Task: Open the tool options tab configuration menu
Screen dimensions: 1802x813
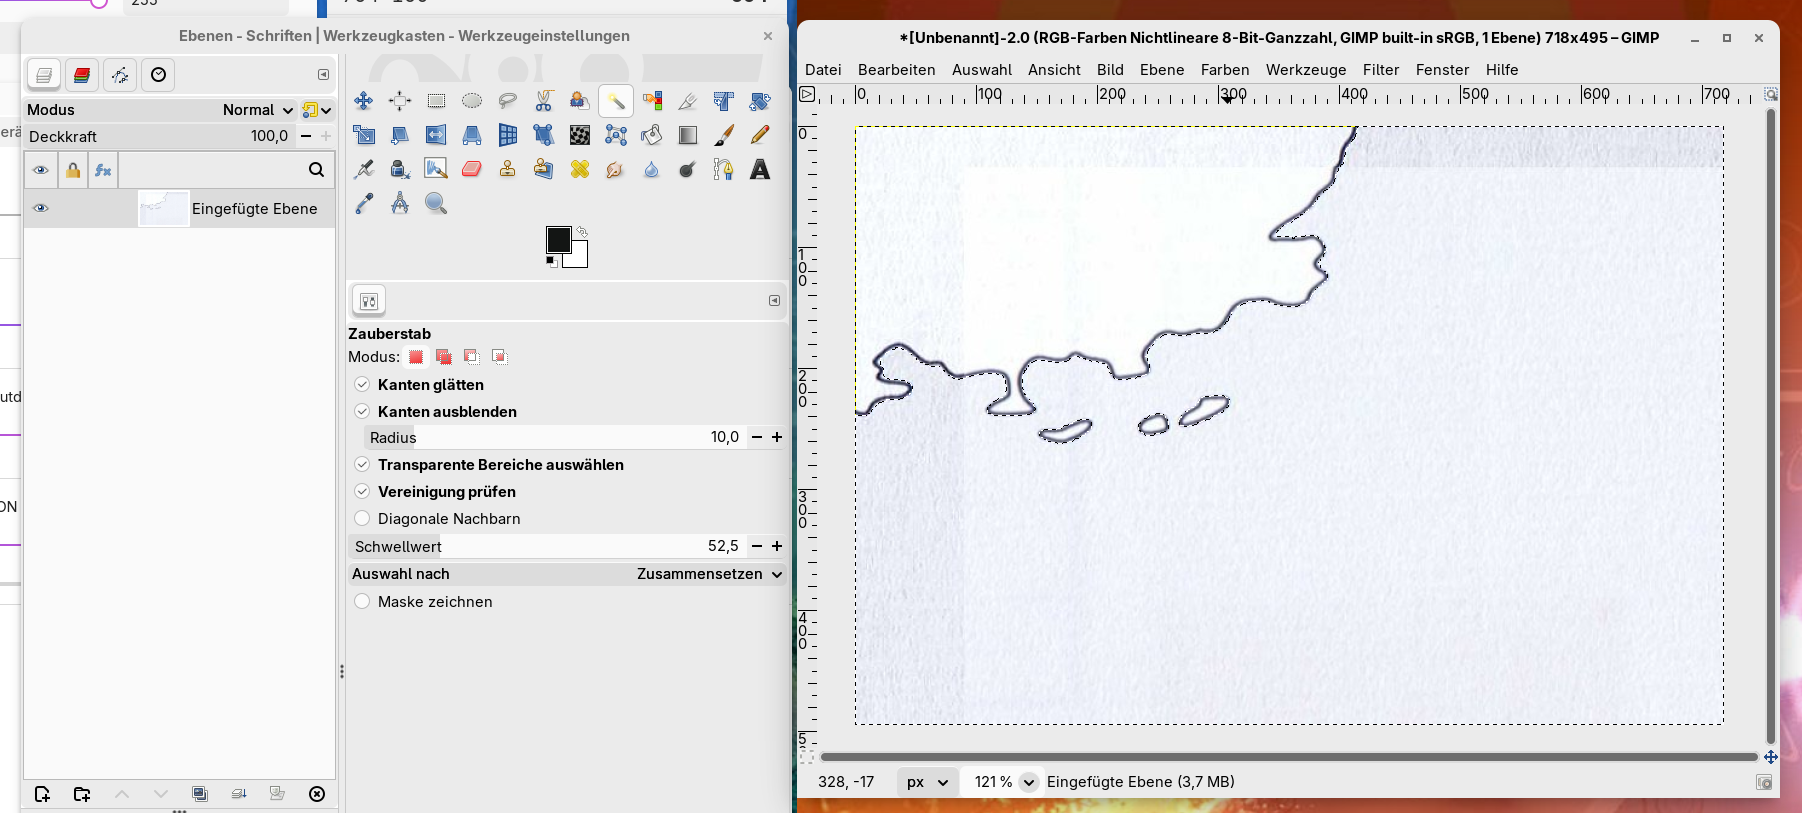Action: (x=774, y=300)
